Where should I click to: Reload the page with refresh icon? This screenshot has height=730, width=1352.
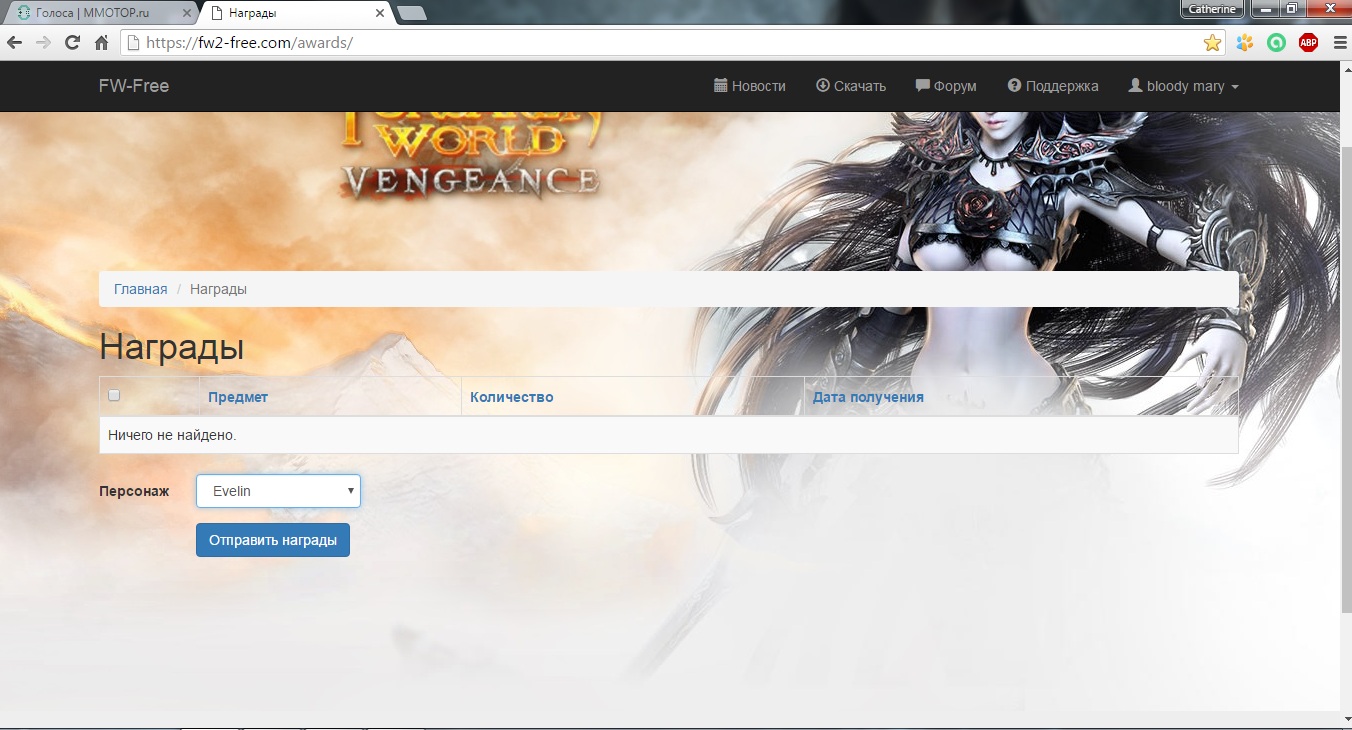(72, 43)
